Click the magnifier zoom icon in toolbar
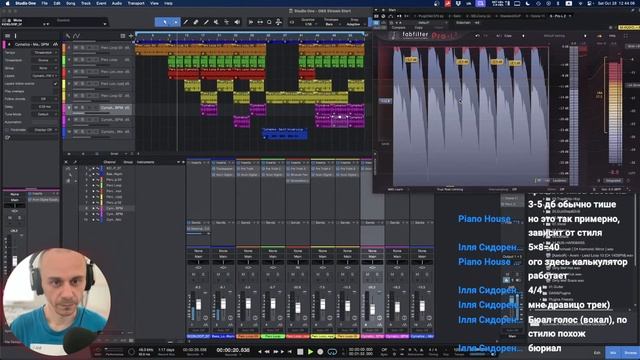This screenshot has height=360, width=640. pos(269,22)
